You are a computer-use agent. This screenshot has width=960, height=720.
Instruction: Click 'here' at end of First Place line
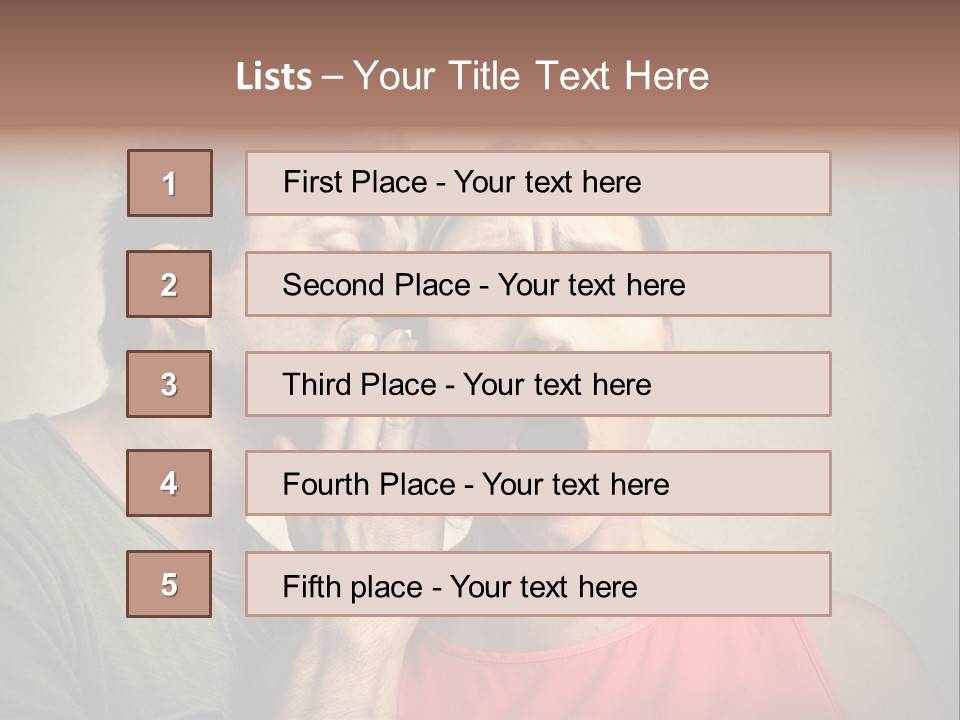pyautogui.click(x=611, y=182)
